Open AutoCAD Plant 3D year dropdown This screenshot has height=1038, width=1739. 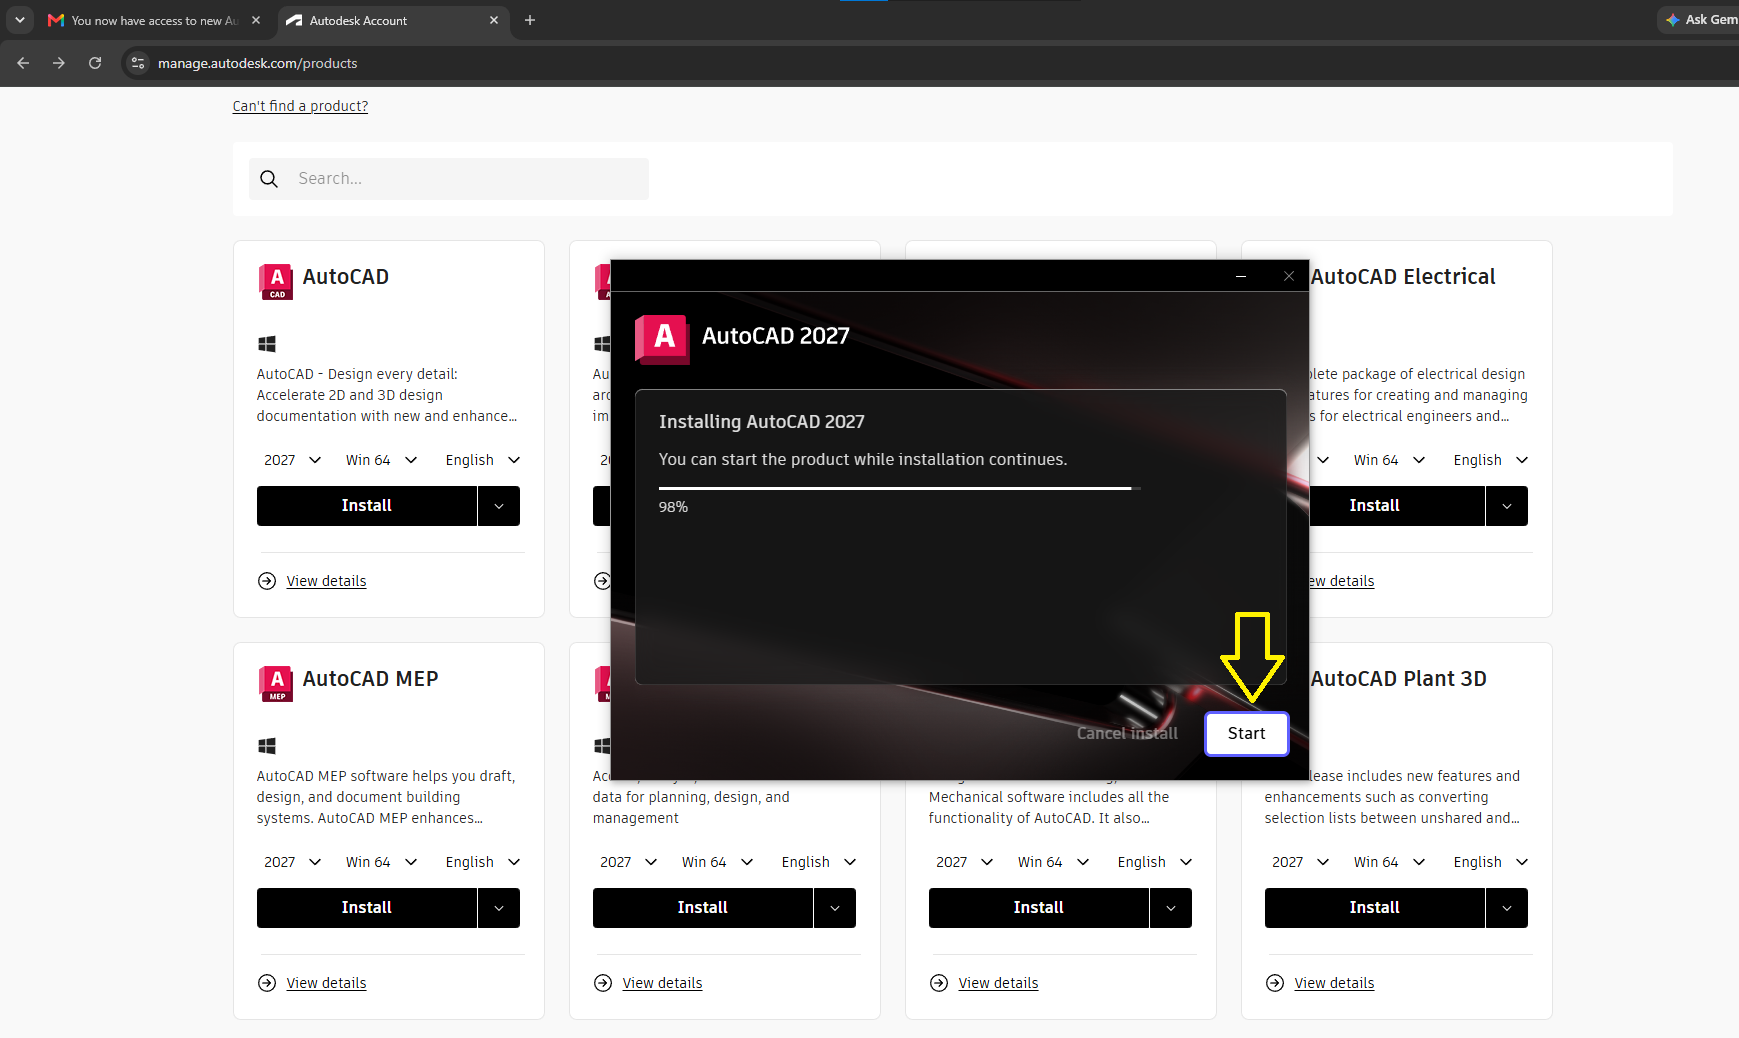(1300, 862)
